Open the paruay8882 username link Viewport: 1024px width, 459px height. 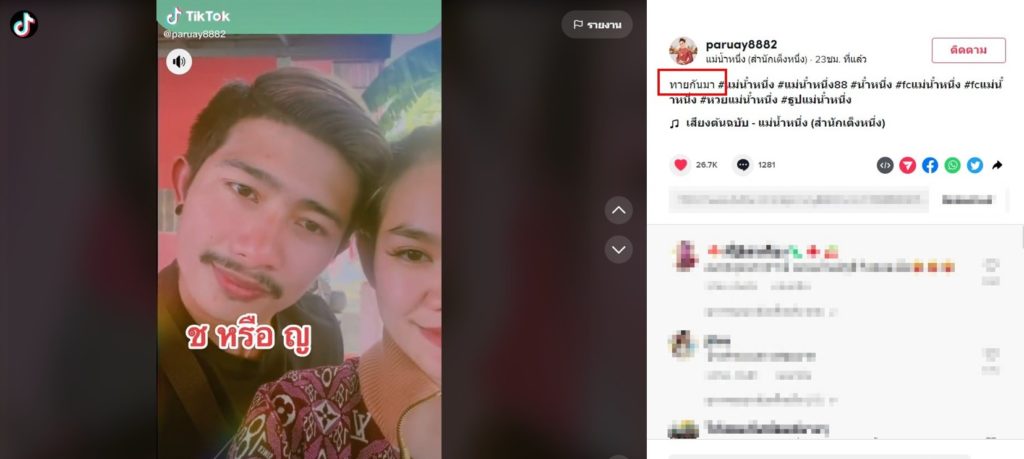pos(741,44)
